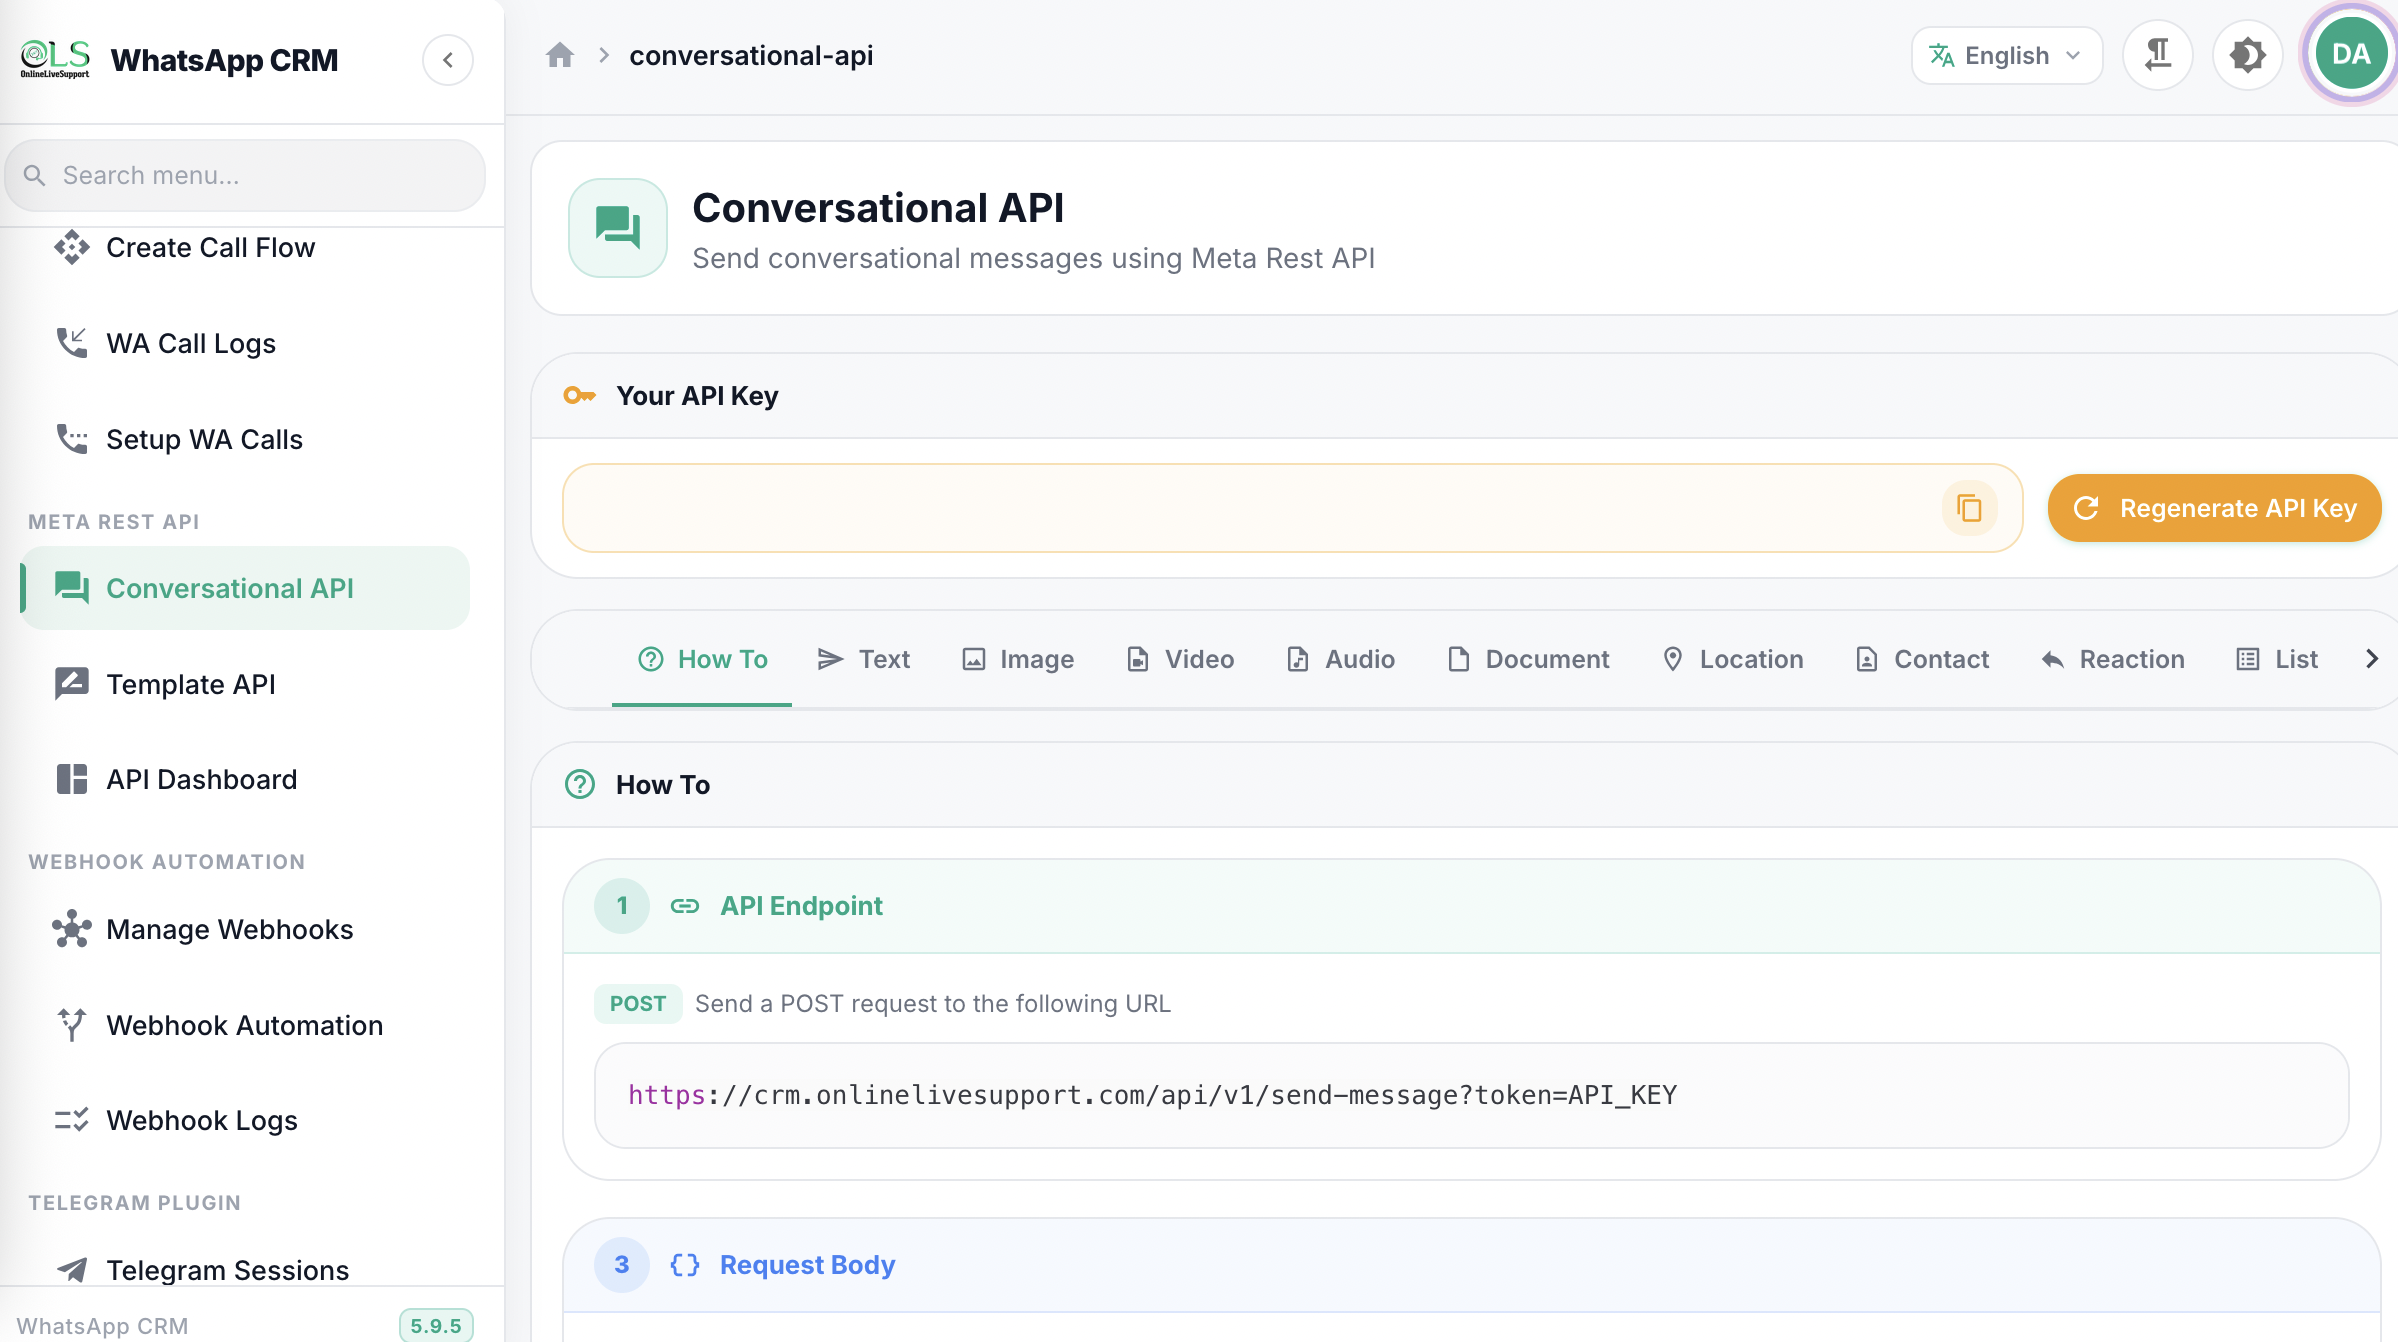Click the Create Call Flow icon

pyautogui.click(x=71, y=247)
